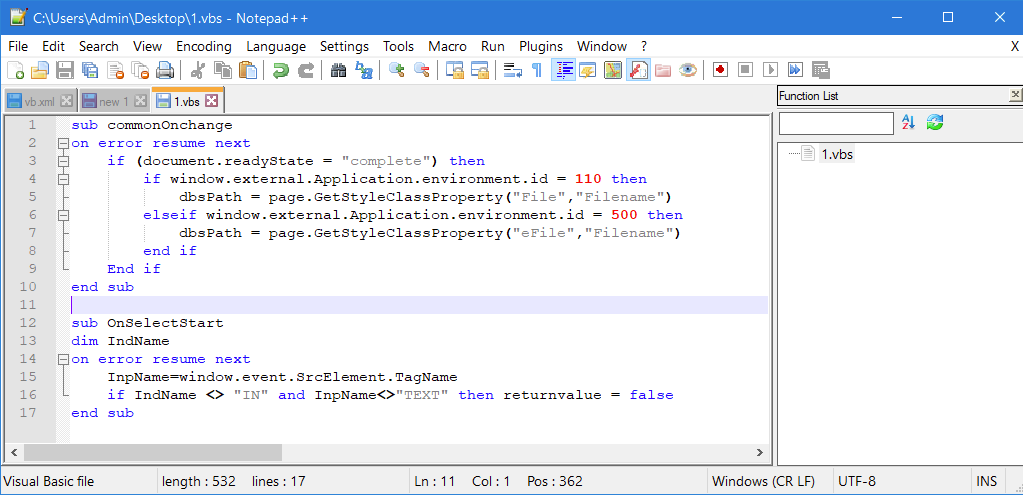Image resolution: width=1023 pixels, height=495 pixels.
Task: Collapse the fold at line 4
Action: click(x=63, y=179)
